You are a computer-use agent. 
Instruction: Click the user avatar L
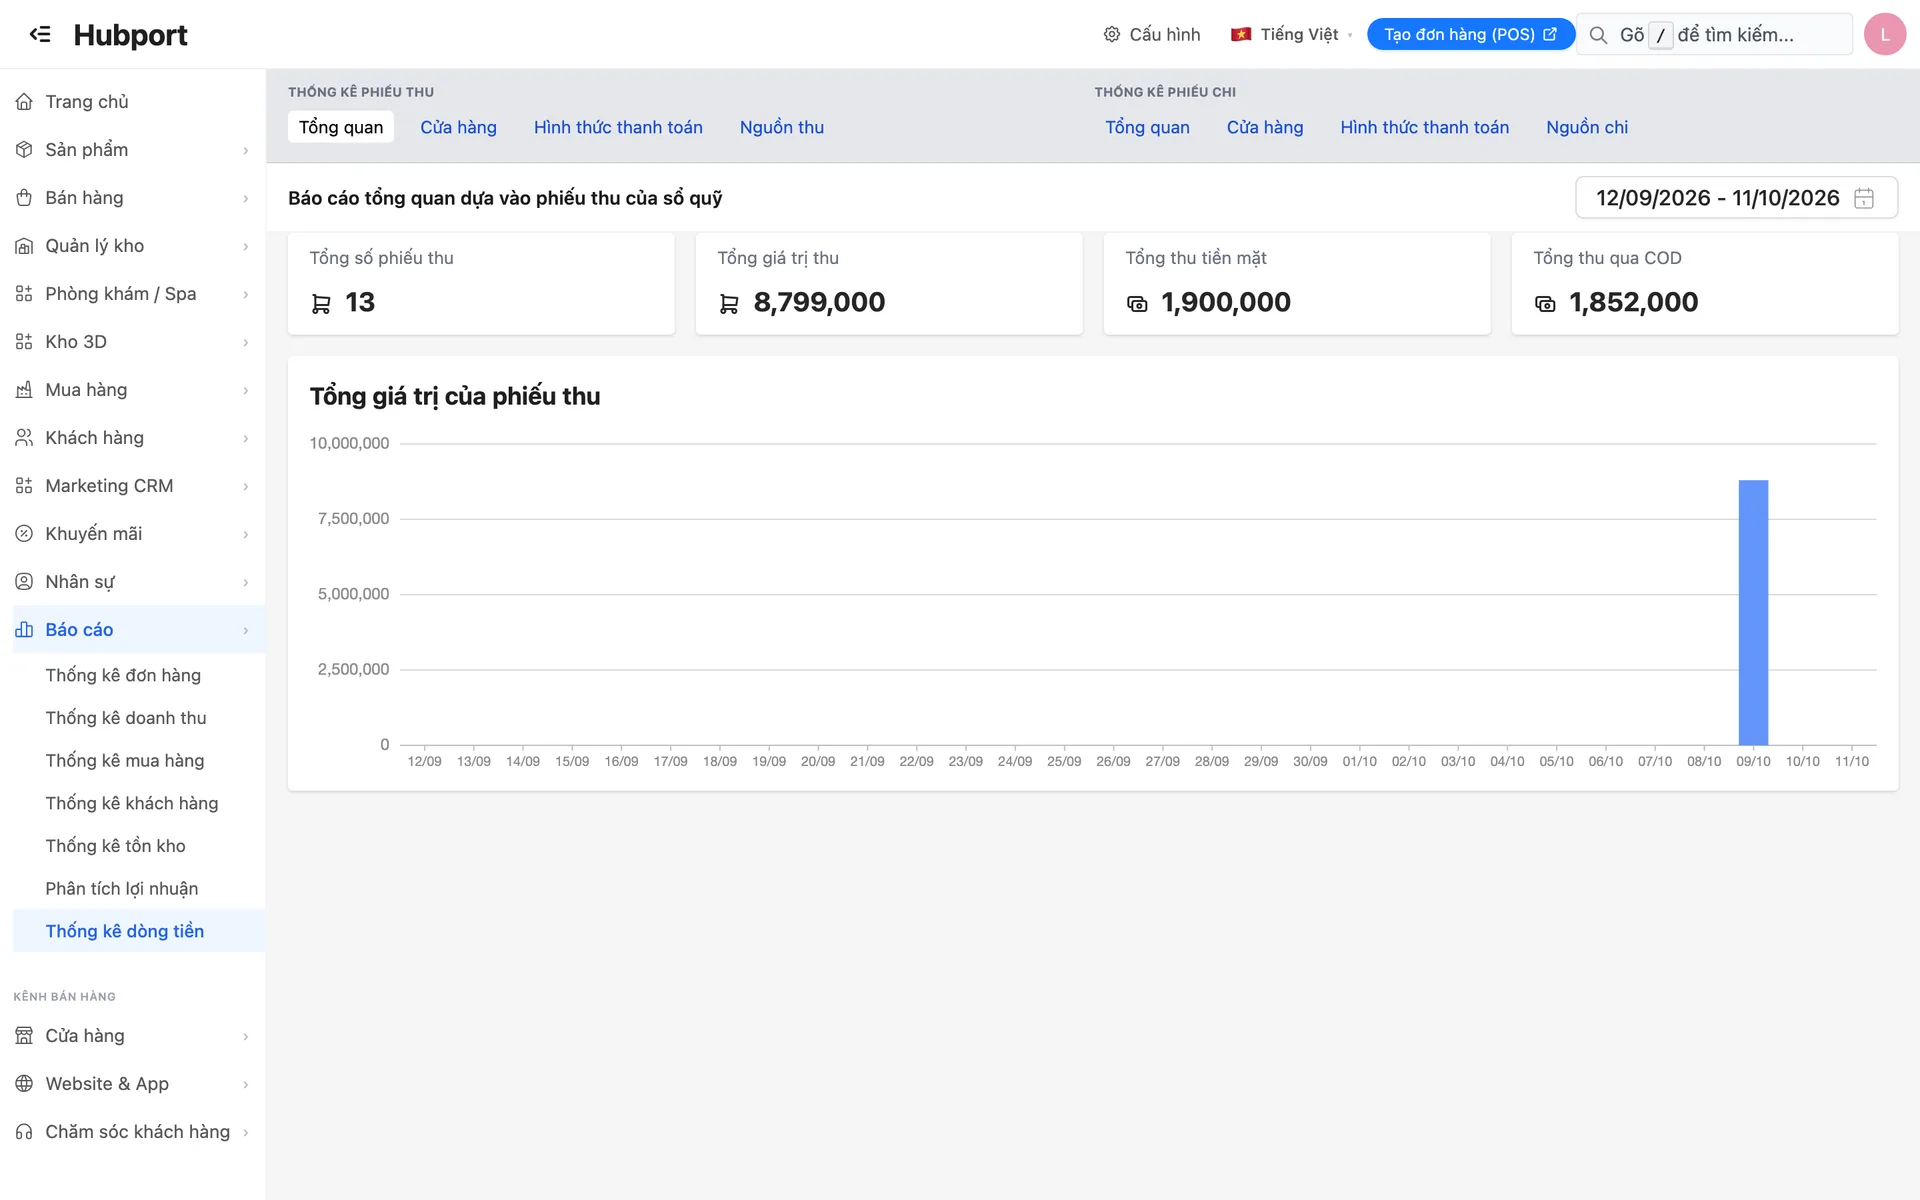[1885, 34]
